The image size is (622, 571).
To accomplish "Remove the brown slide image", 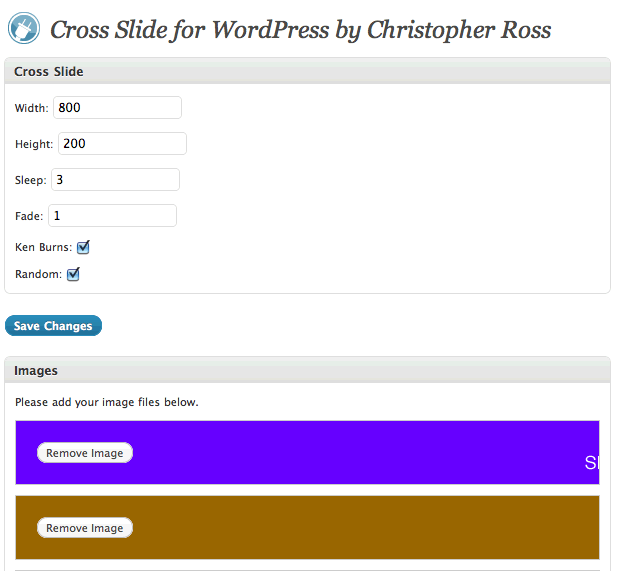I will [85, 528].
